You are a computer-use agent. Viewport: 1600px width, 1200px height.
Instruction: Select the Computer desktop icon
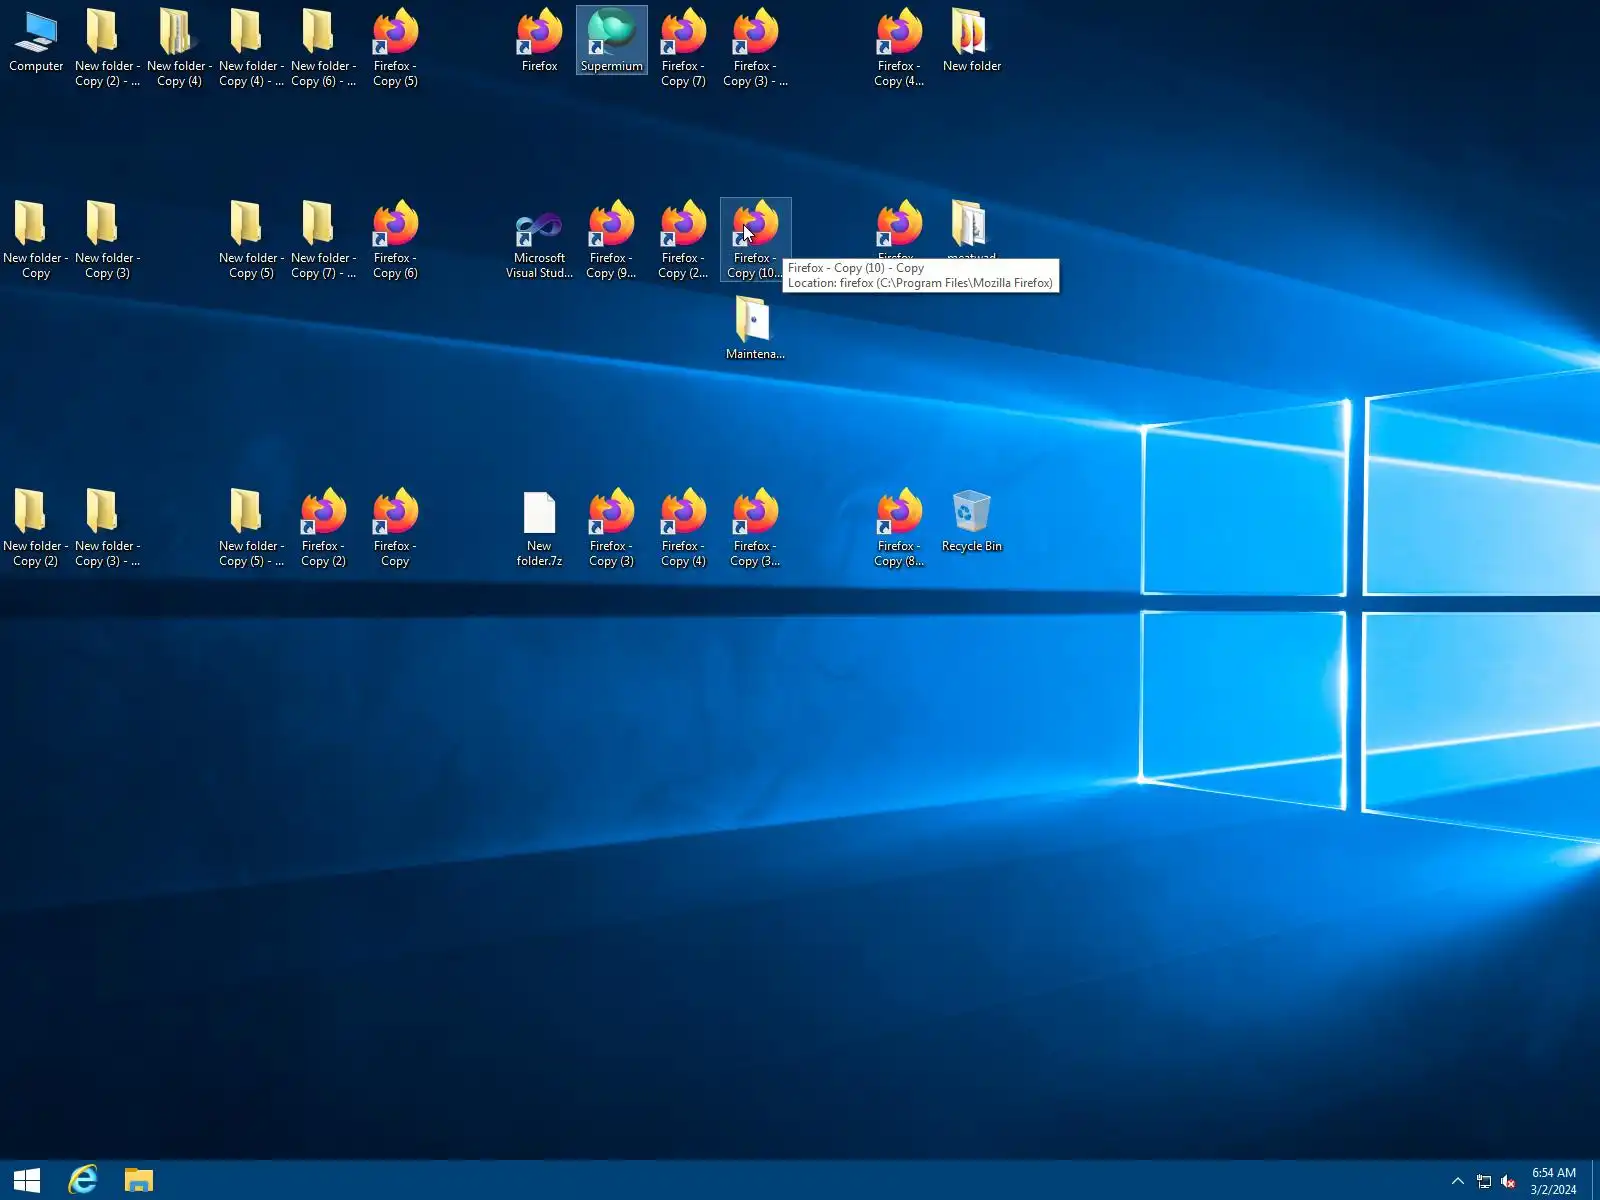36,41
